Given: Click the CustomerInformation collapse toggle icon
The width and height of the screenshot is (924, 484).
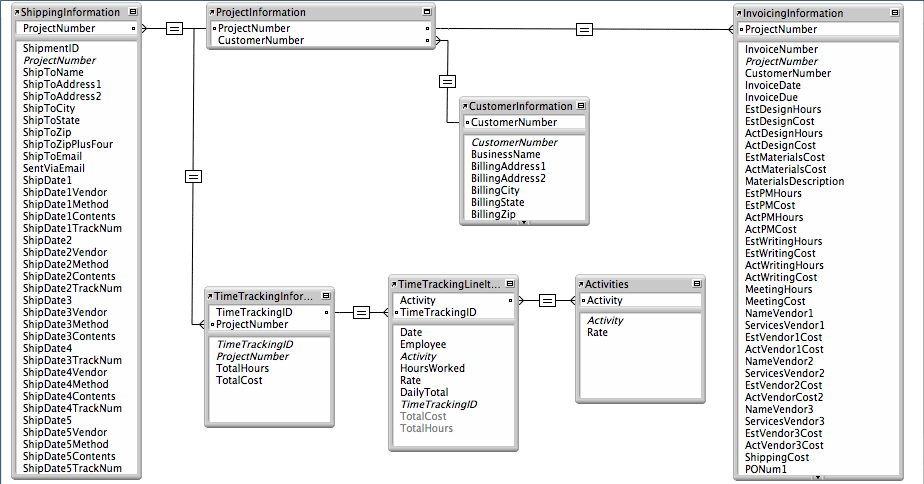Looking at the screenshot, I should [x=581, y=106].
